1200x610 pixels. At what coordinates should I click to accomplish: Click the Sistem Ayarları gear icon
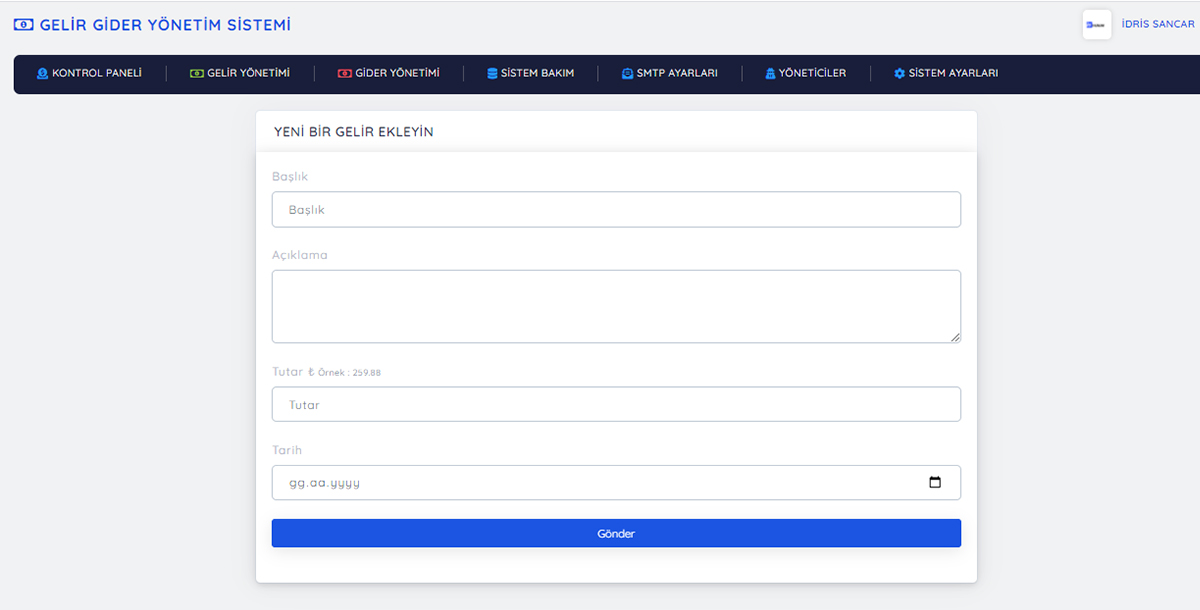(899, 74)
